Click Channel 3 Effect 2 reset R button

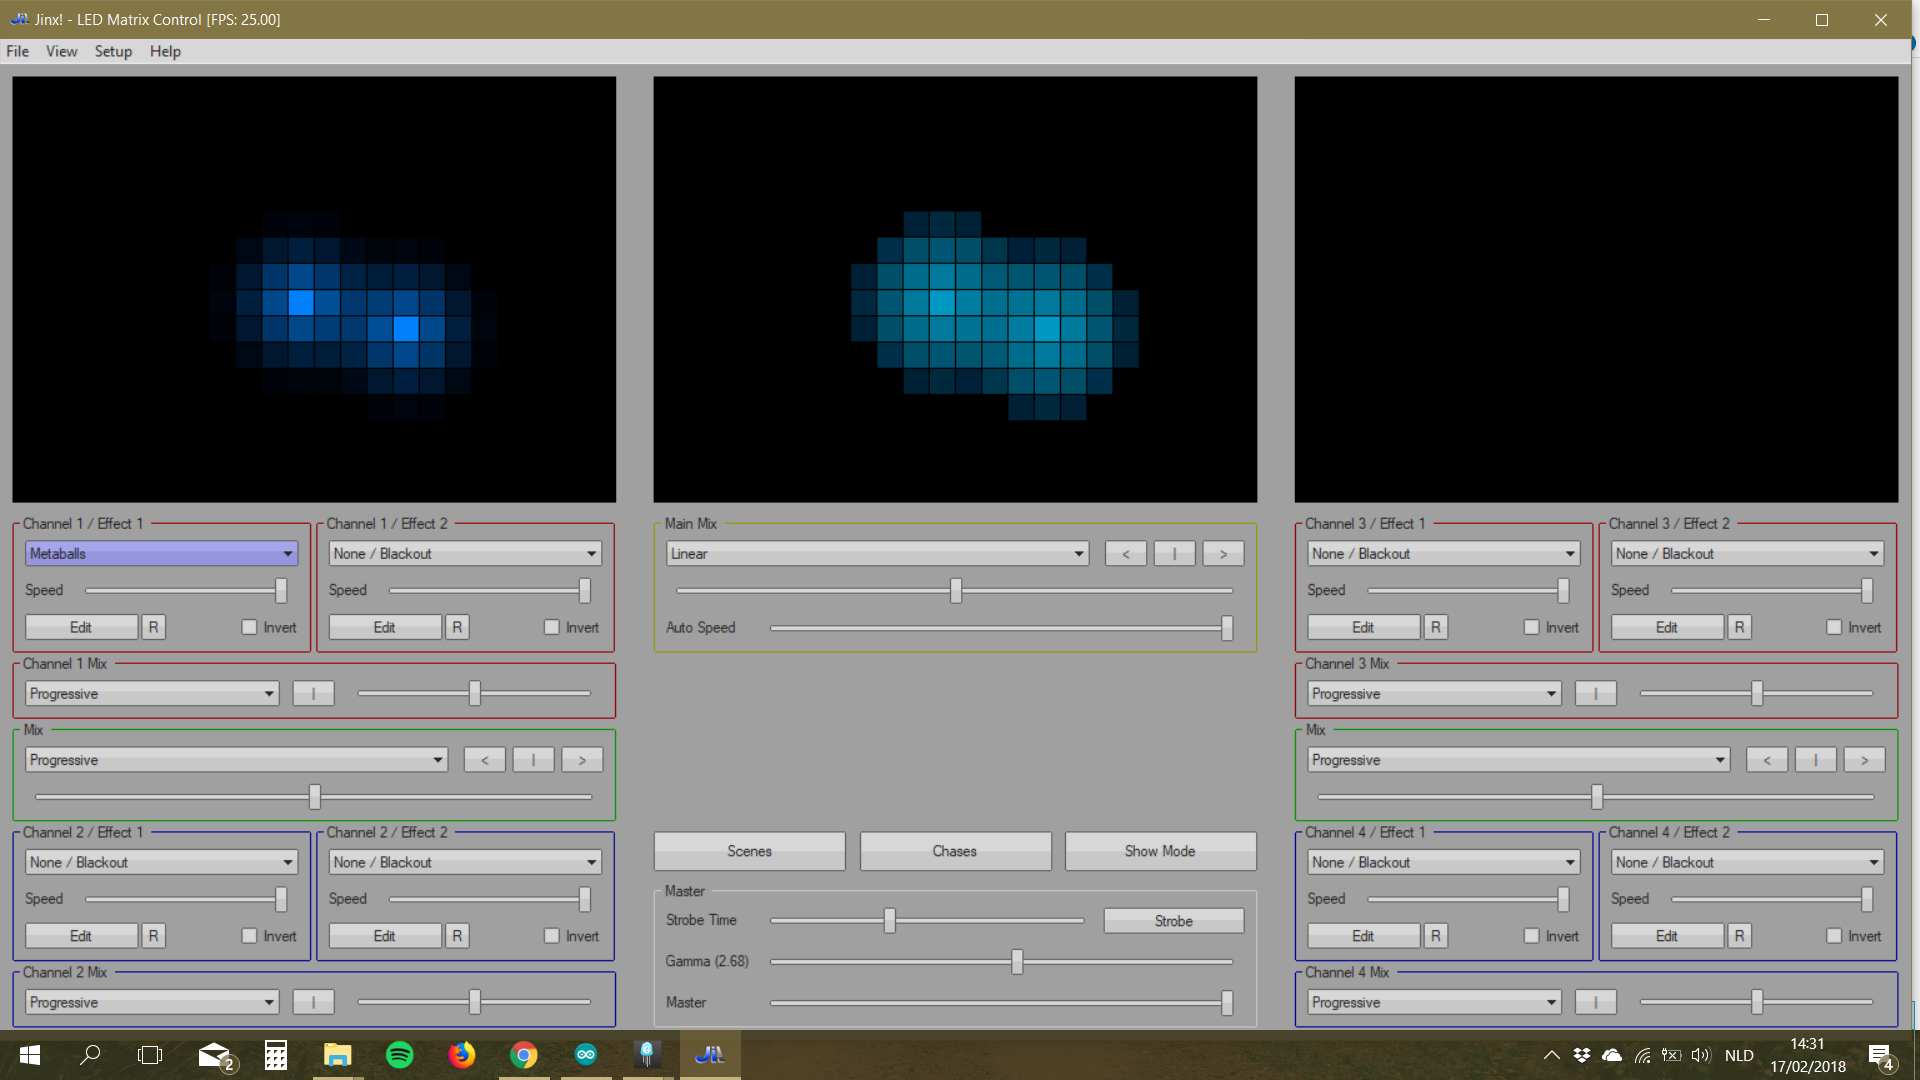click(x=1739, y=627)
